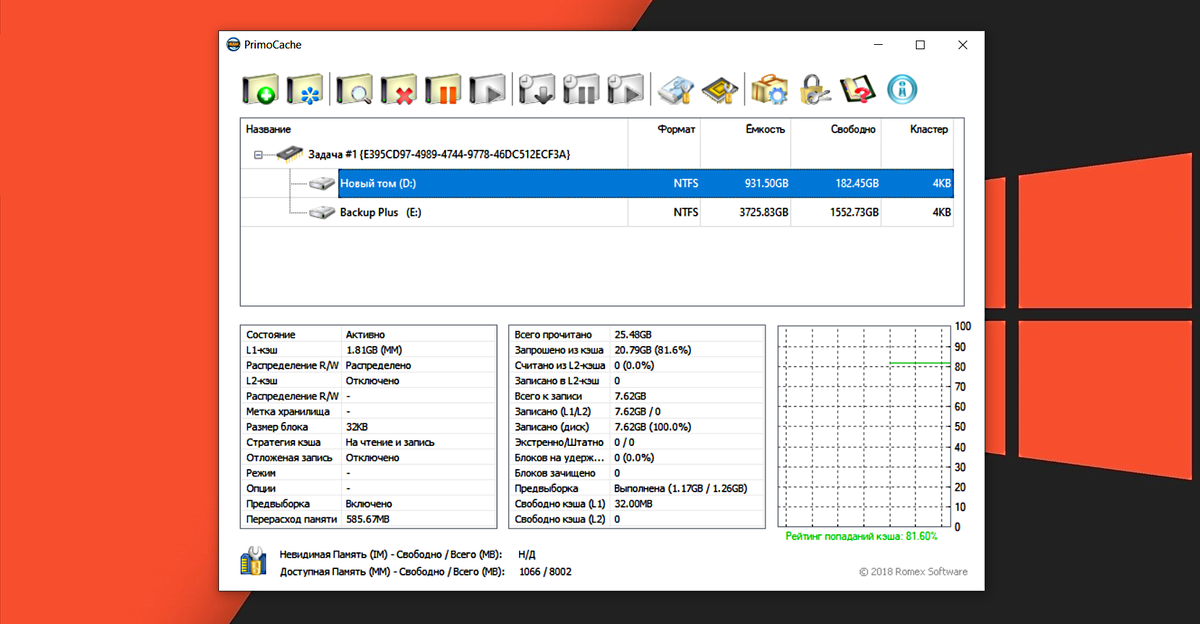The height and width of the screenshot is (624, 1200).
Task: Maximize the PrimoCache window
Action: point(920,45)
